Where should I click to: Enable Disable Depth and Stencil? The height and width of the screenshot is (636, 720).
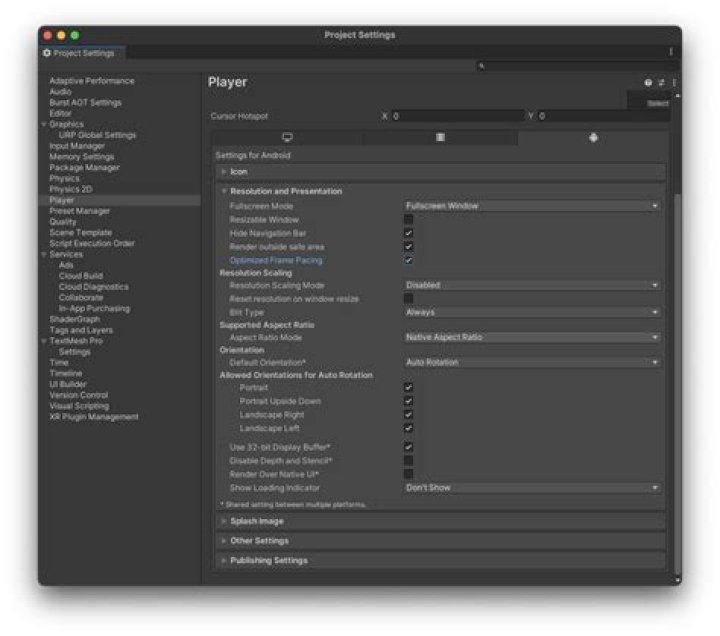(408, 461)
